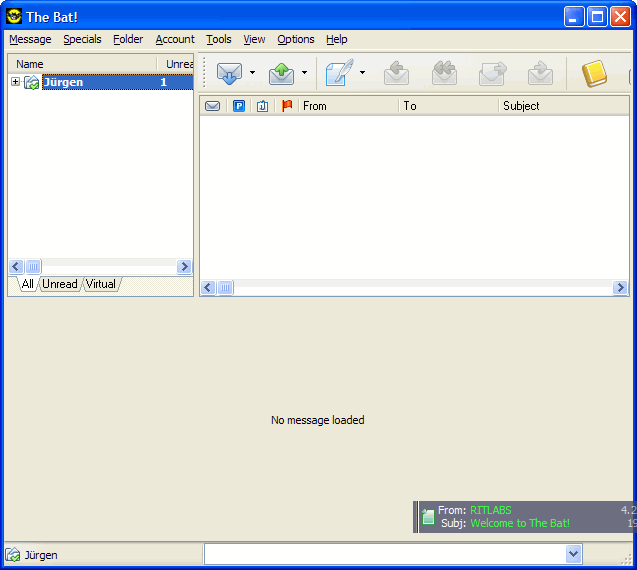Click the Name column header in folder pane

(x=82, y=64)
